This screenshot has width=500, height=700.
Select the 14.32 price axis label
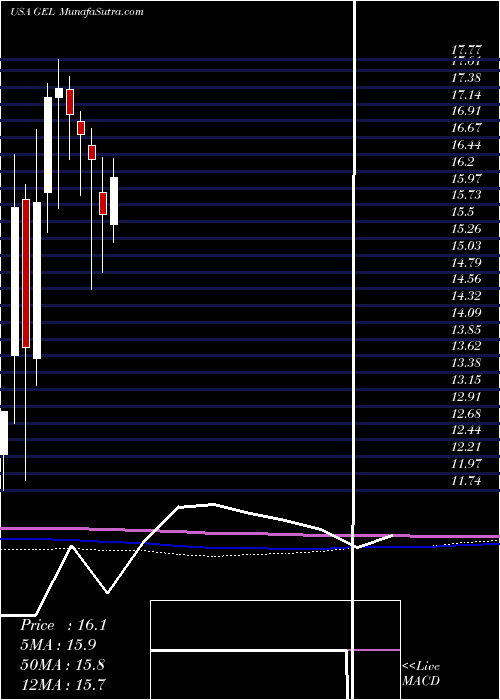tap(466, 296)
